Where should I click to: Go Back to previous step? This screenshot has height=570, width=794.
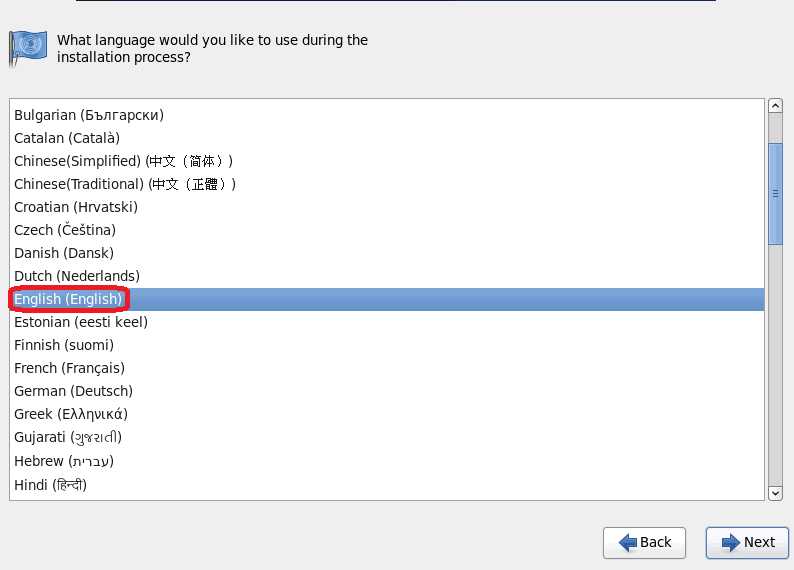pyautogui.click(x=644, y=543)
